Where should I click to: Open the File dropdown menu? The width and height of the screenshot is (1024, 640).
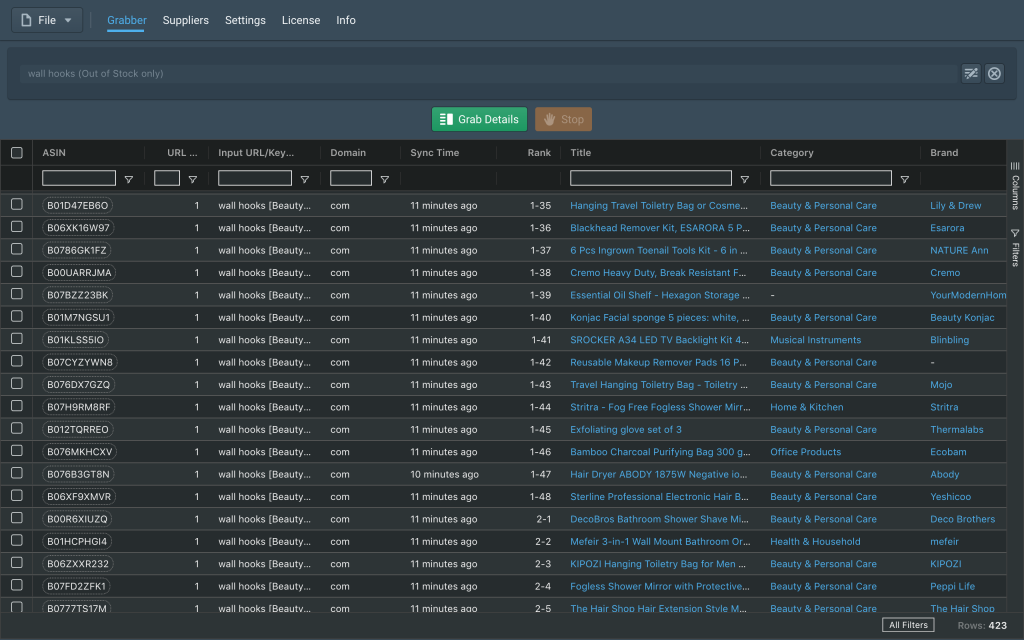coord(47,20)
